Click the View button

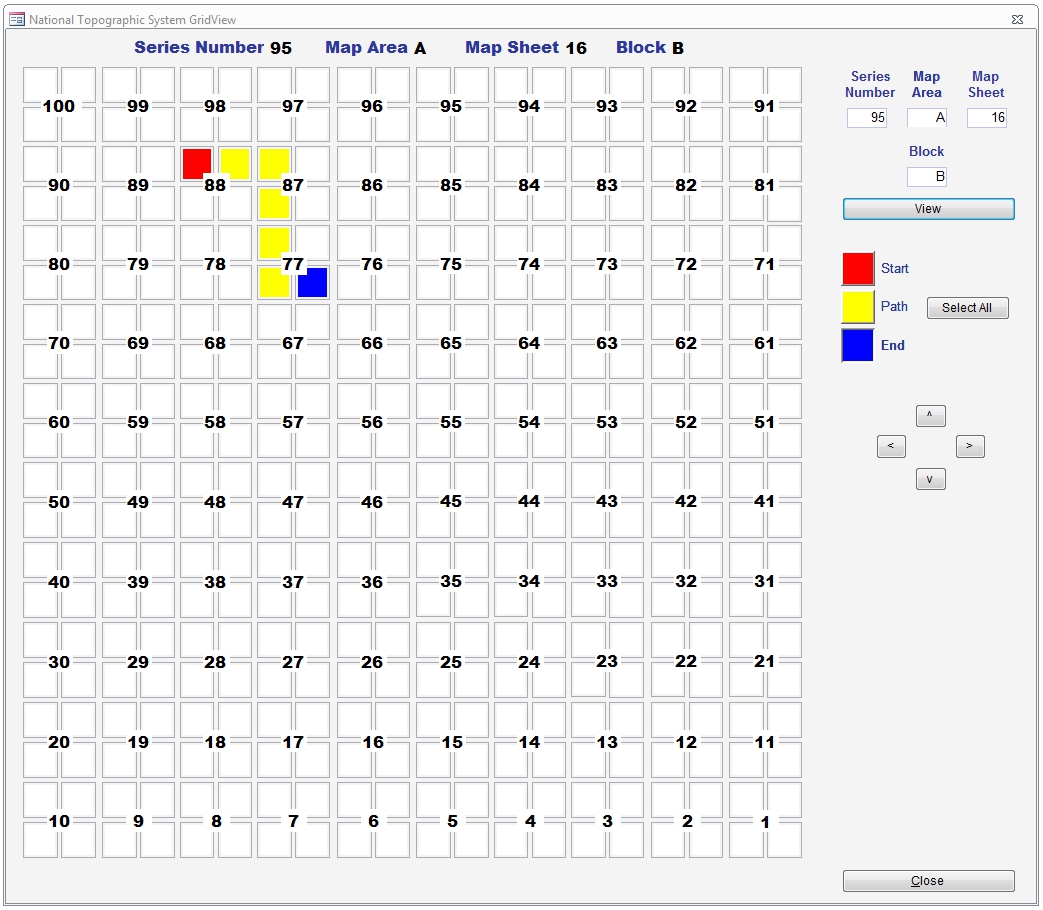click(x=928, y=209)
